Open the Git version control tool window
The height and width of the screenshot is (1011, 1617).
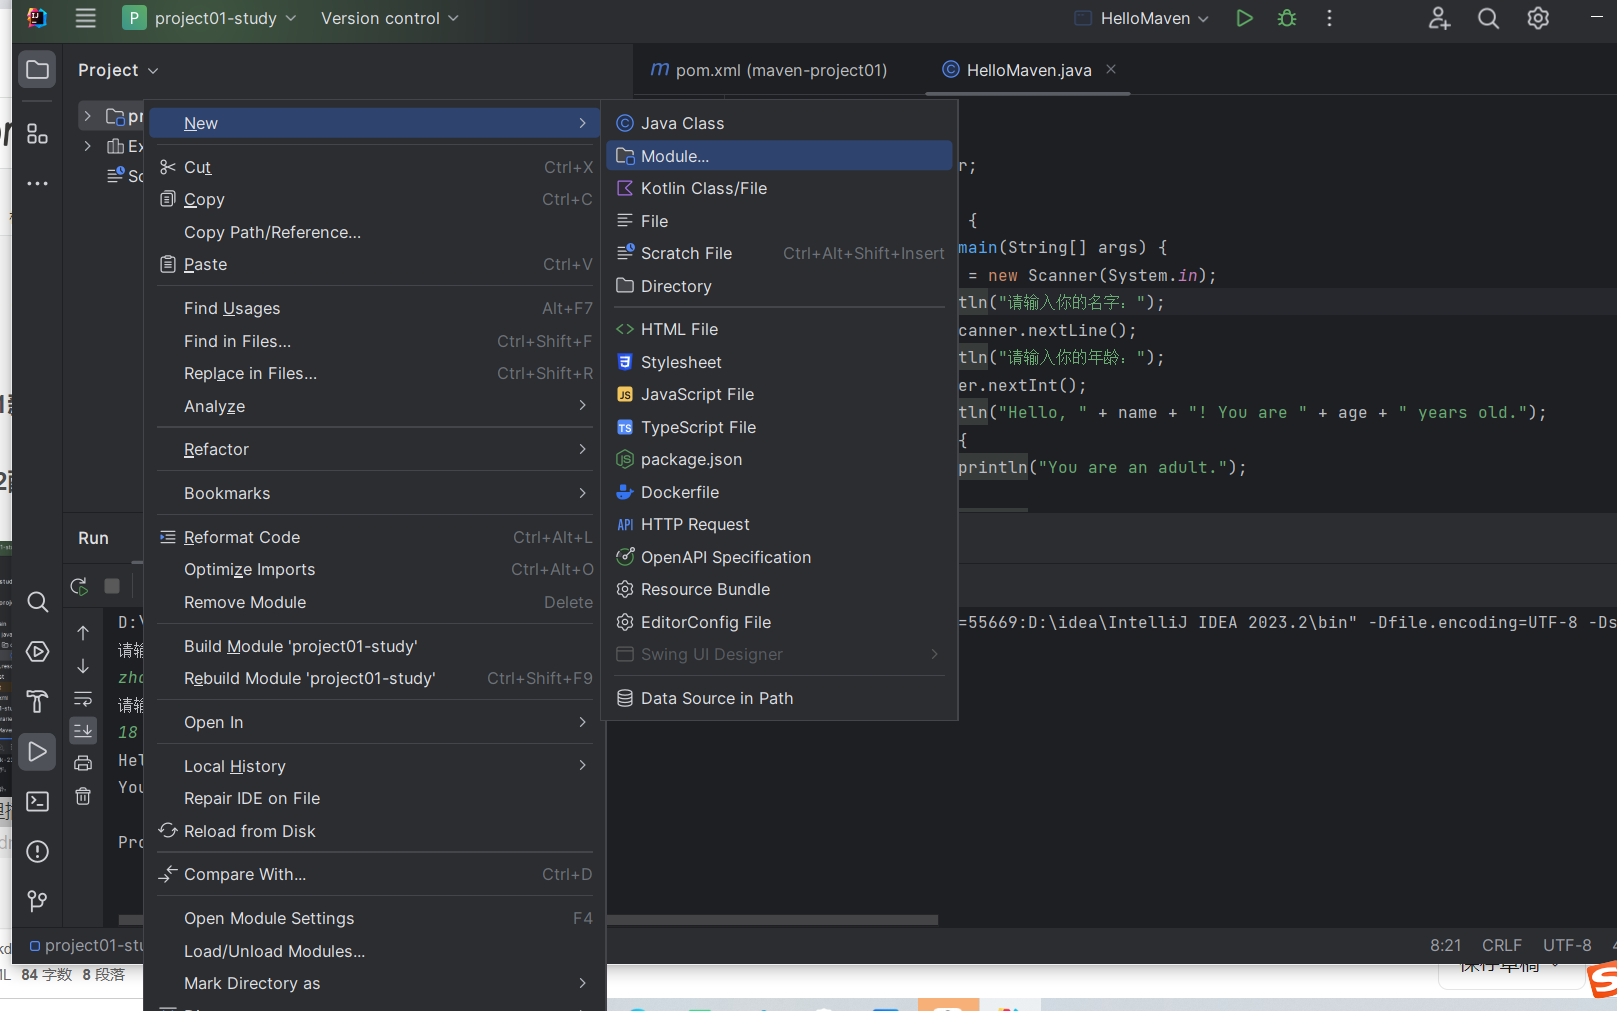click(x=37, y=901)
